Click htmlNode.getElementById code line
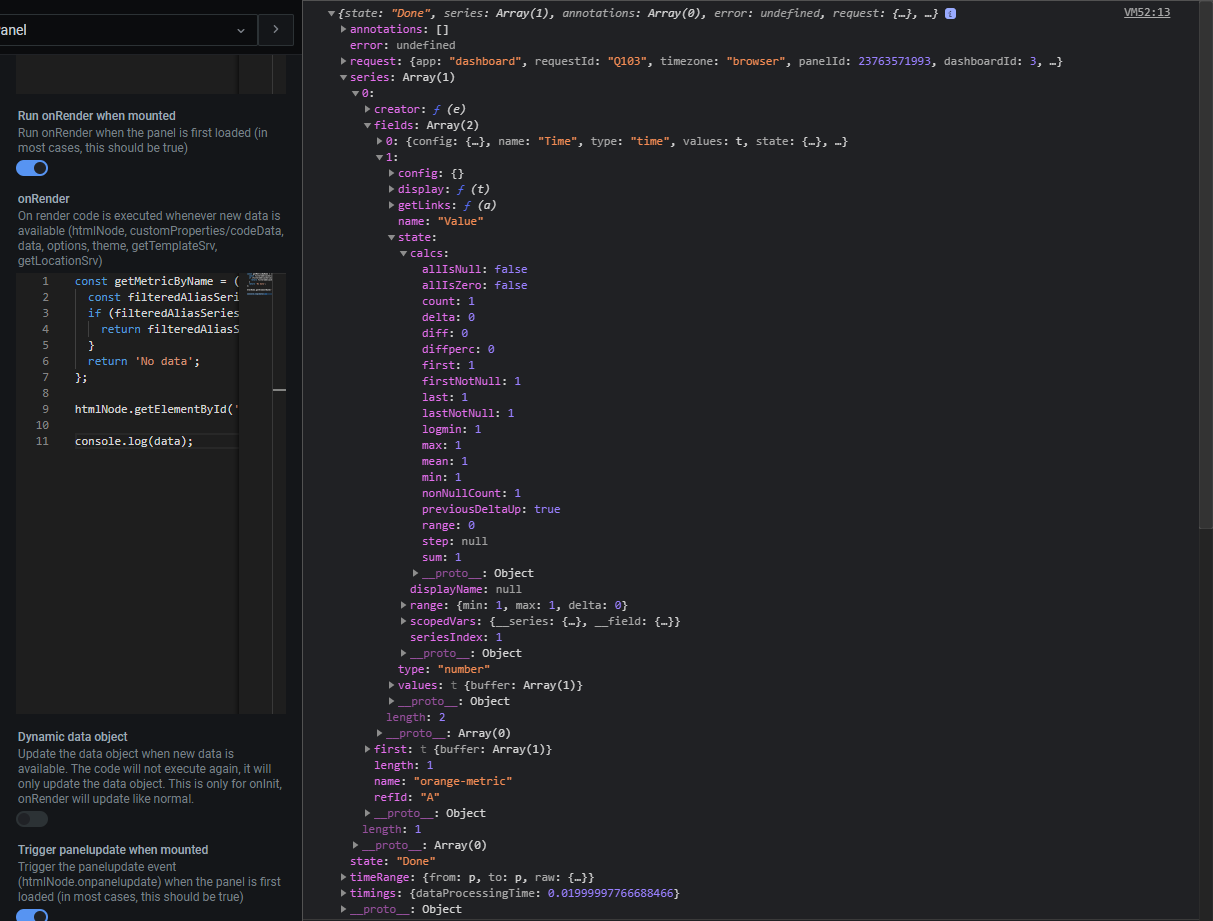Screen dimensions: 1213x921 [156, 409]
